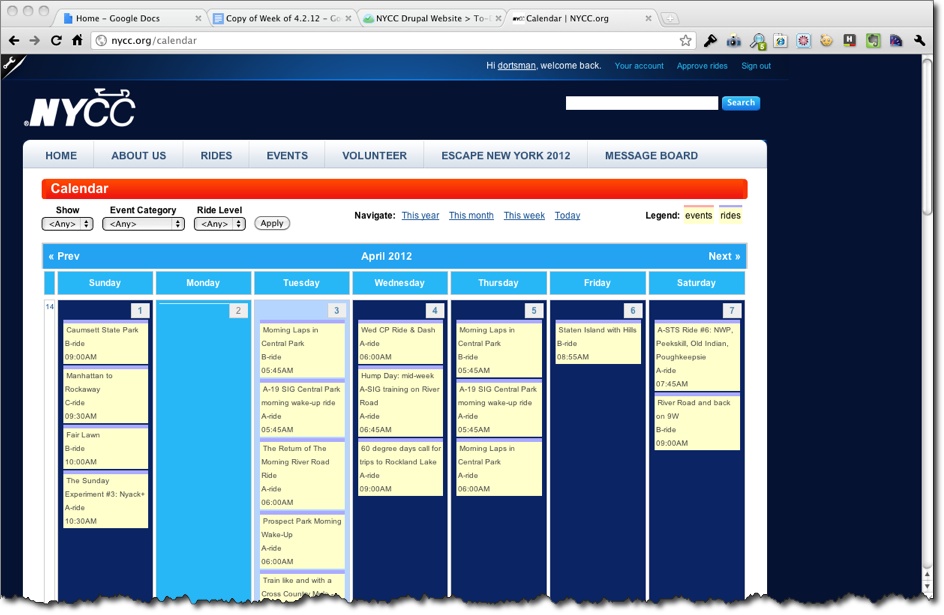Open the Ride Level dropdown

tap(220, 224)
